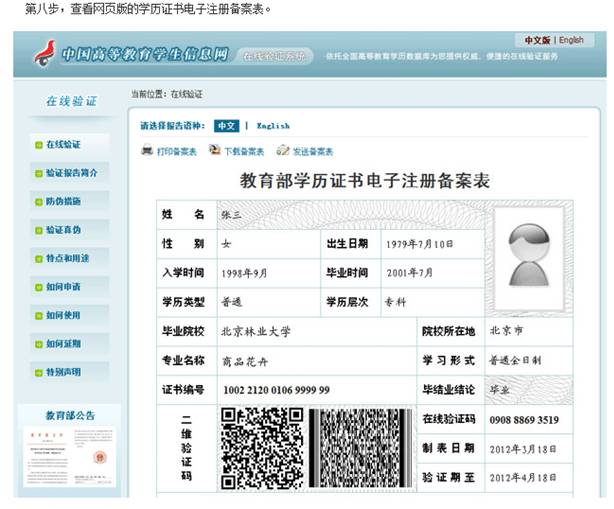The image size is (614, 509).
Task: Click the printer icon for 打印备案表
Action: click(x=147, y=150)
